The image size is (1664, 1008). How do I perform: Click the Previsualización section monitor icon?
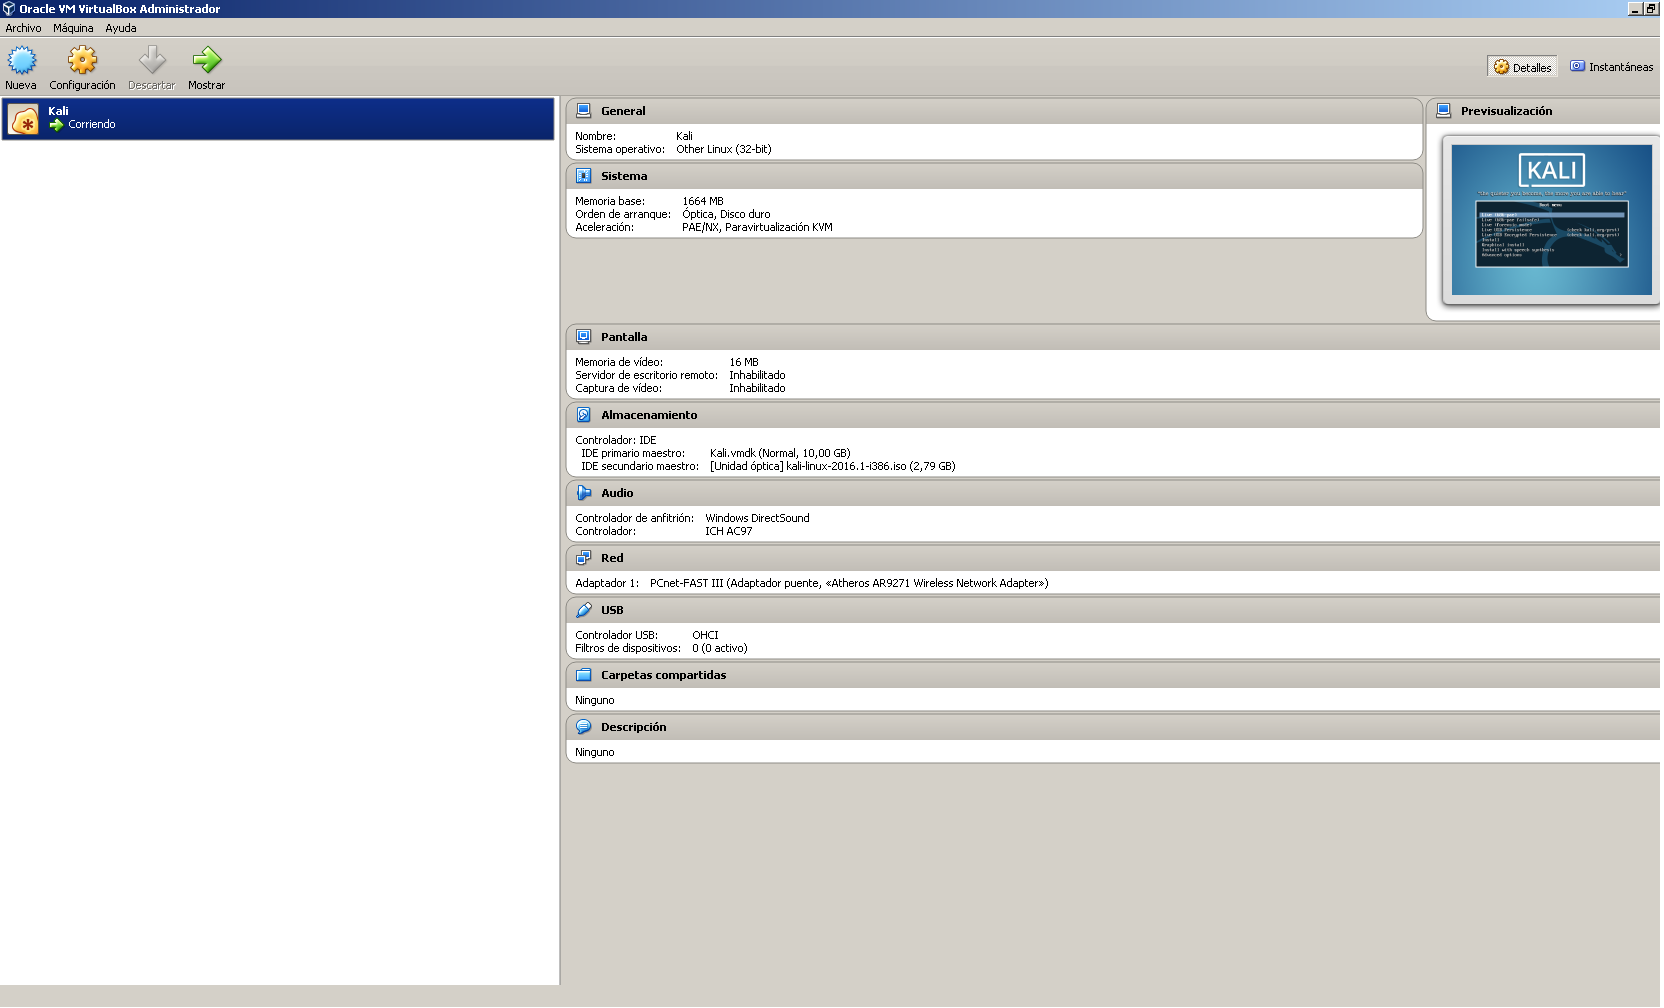pos(1444,111)
